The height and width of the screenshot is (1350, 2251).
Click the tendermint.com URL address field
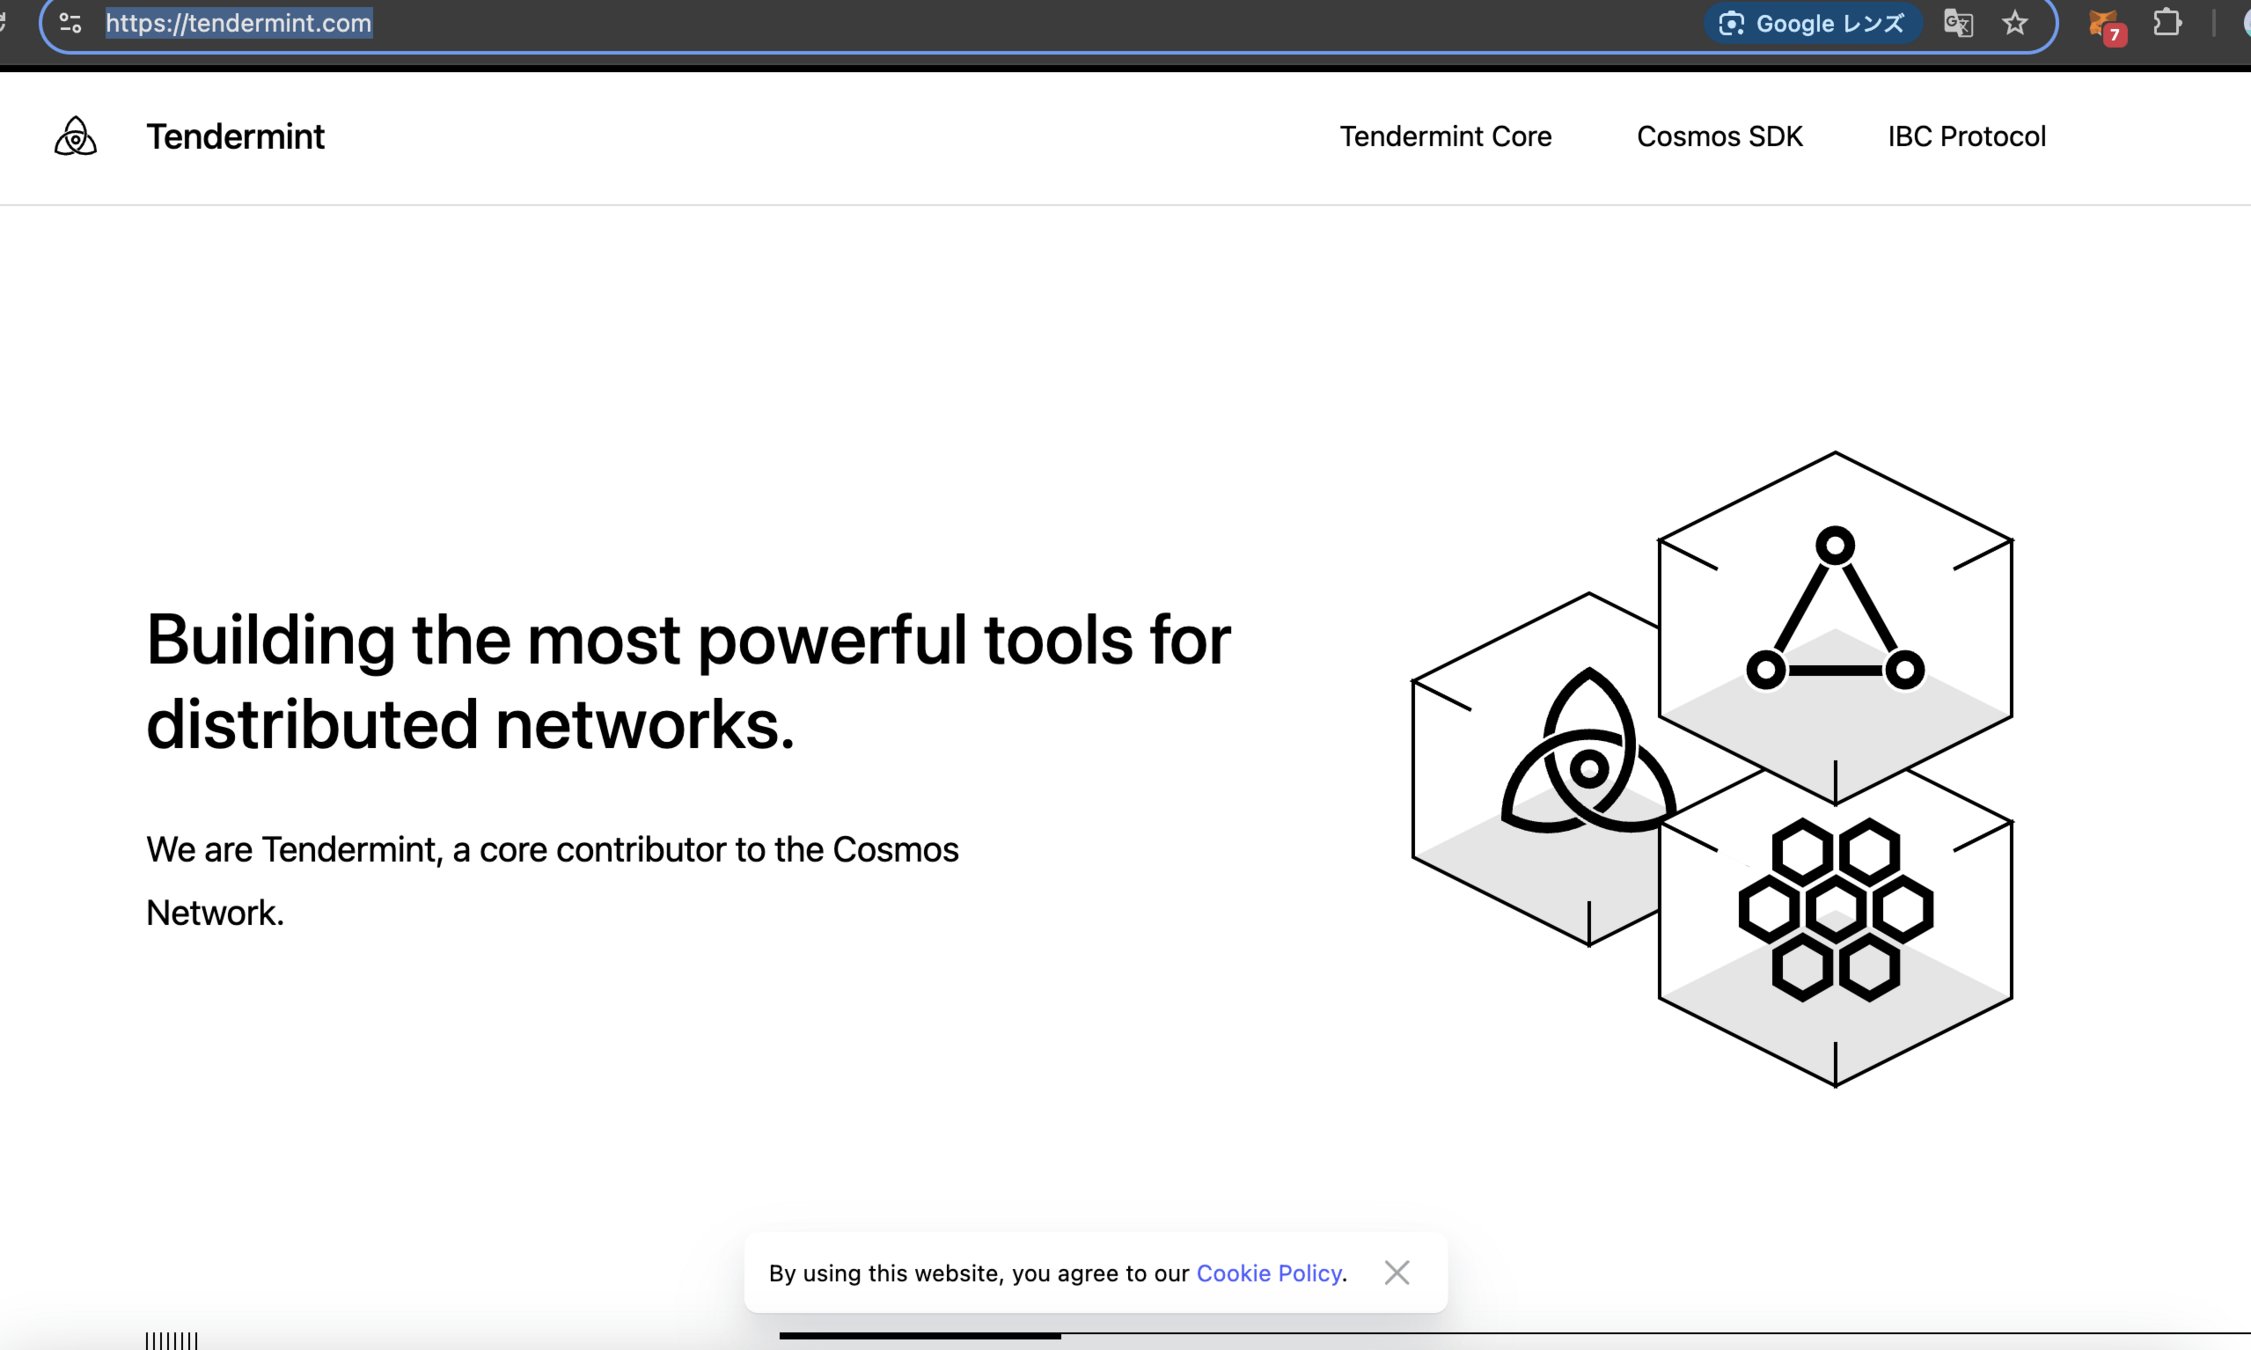(x=239, y=23)
